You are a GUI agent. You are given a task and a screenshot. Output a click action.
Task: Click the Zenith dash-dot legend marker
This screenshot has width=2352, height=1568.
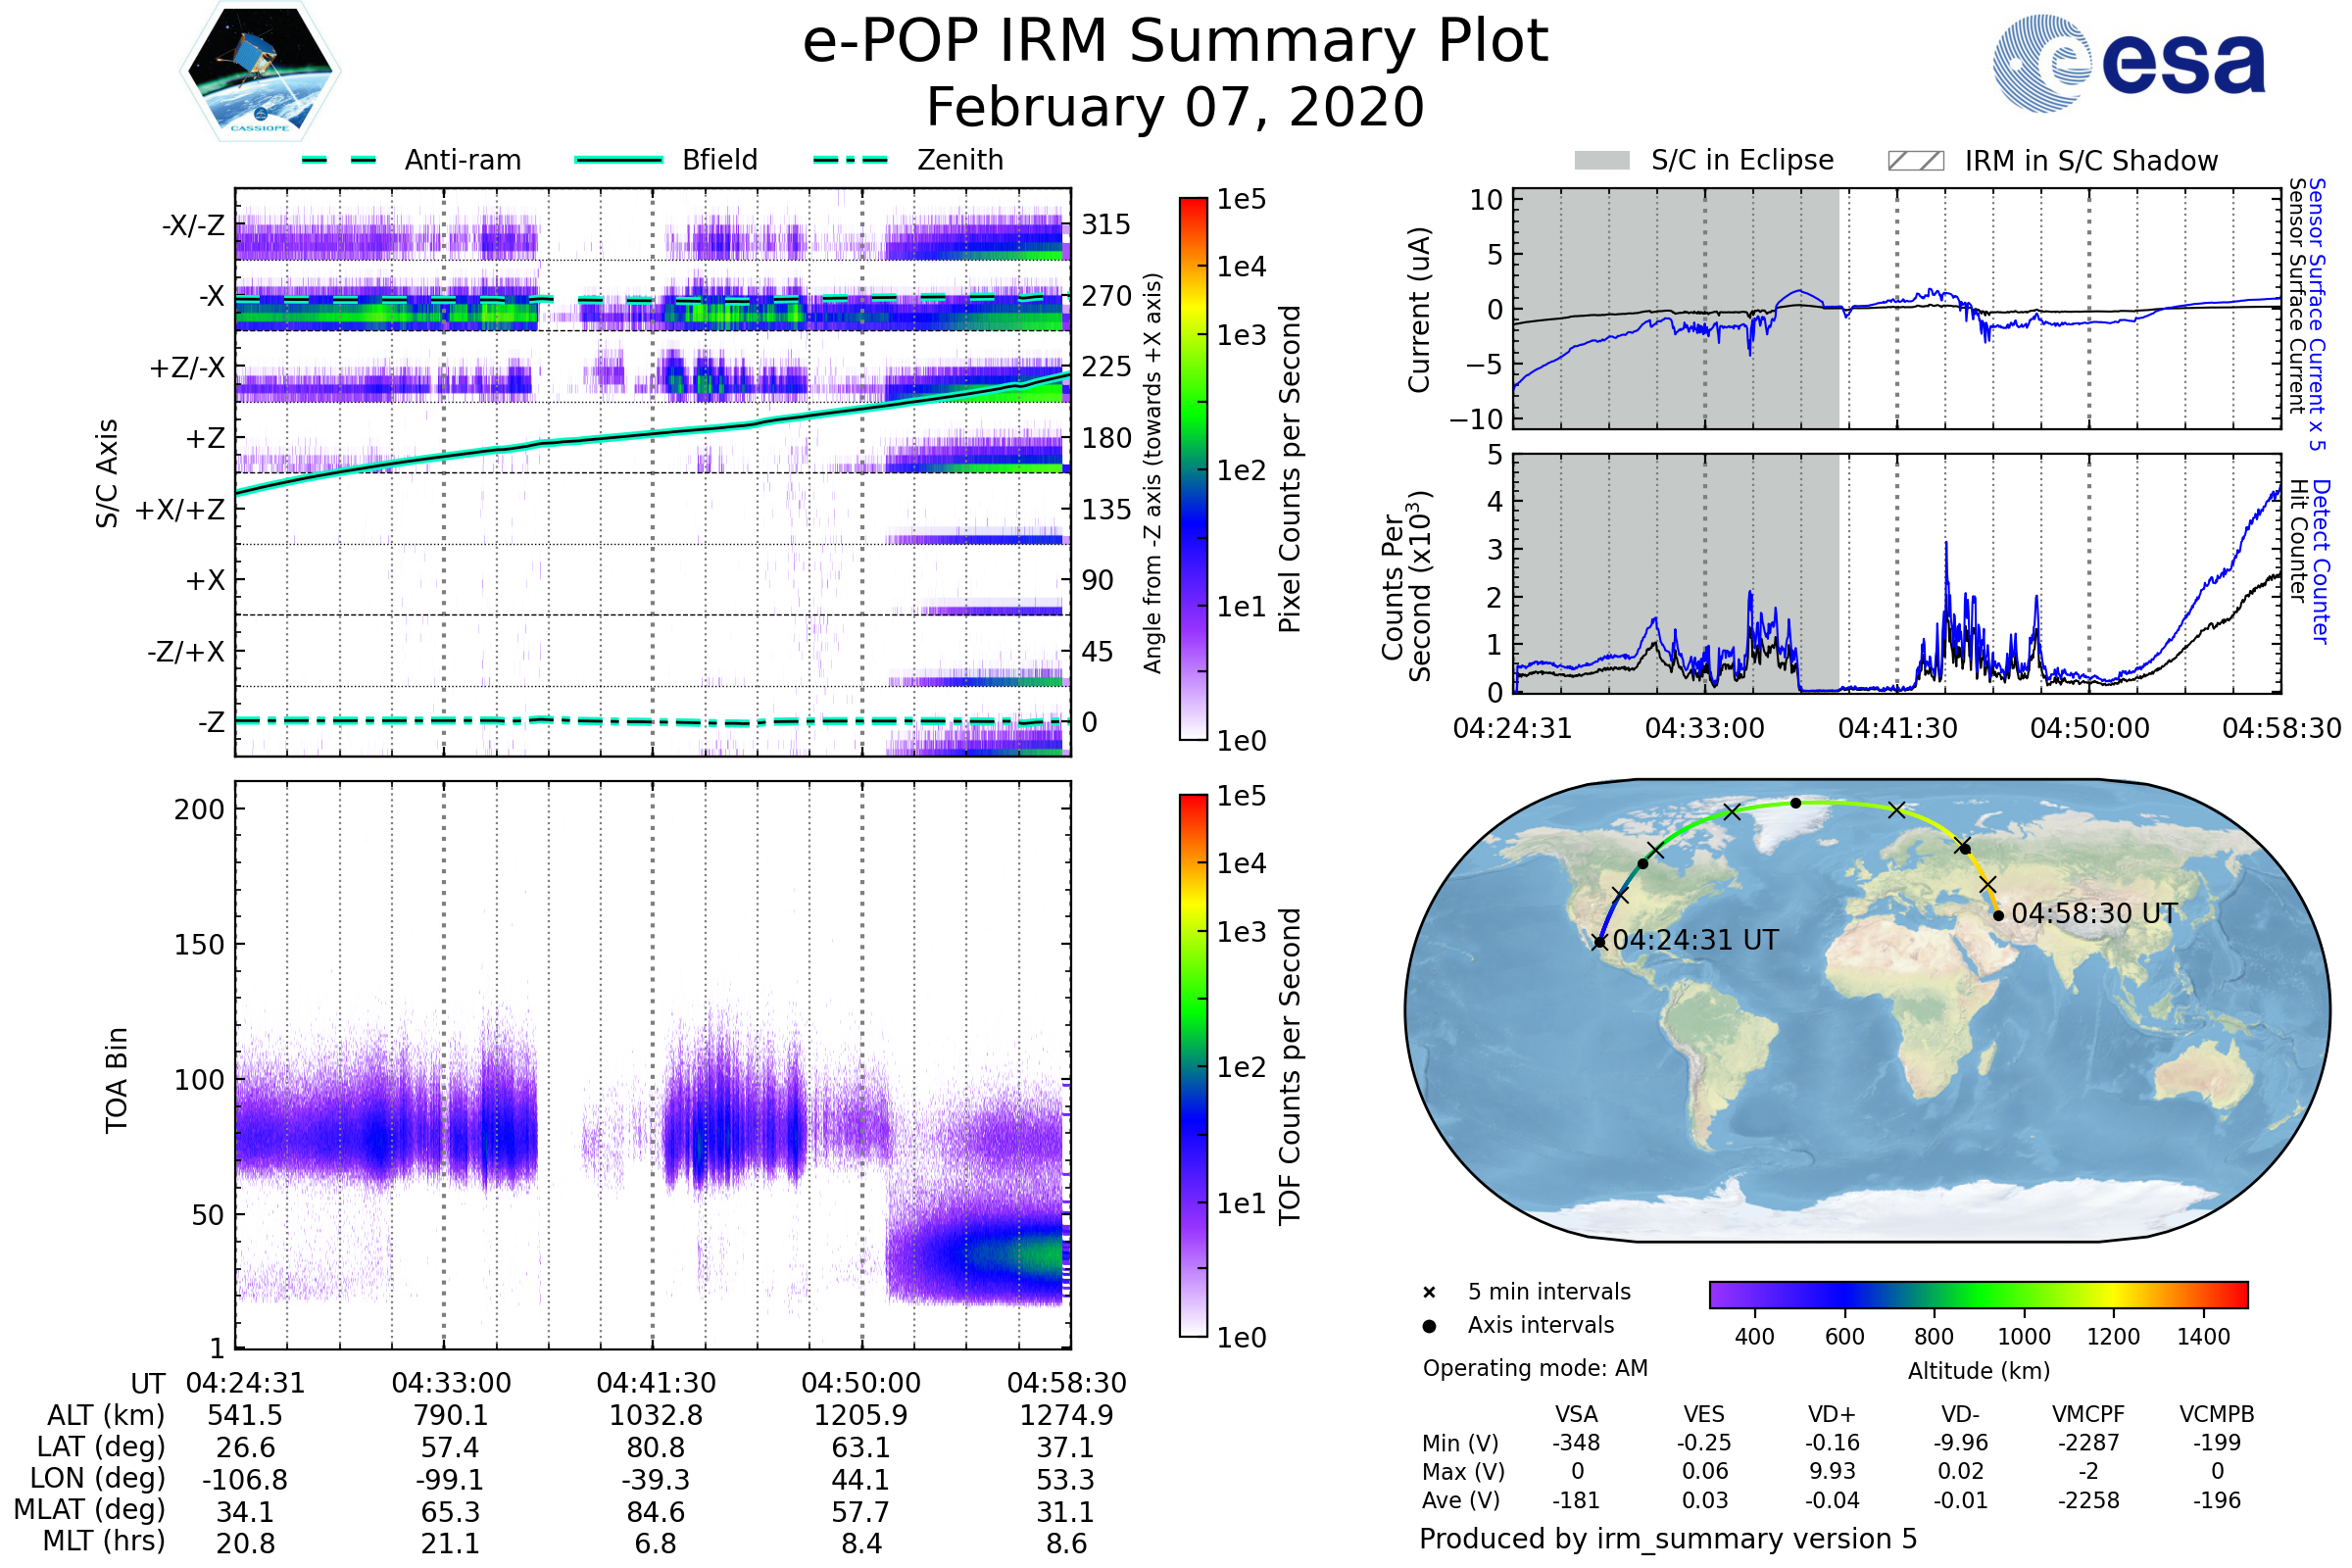tap(851, 160)
